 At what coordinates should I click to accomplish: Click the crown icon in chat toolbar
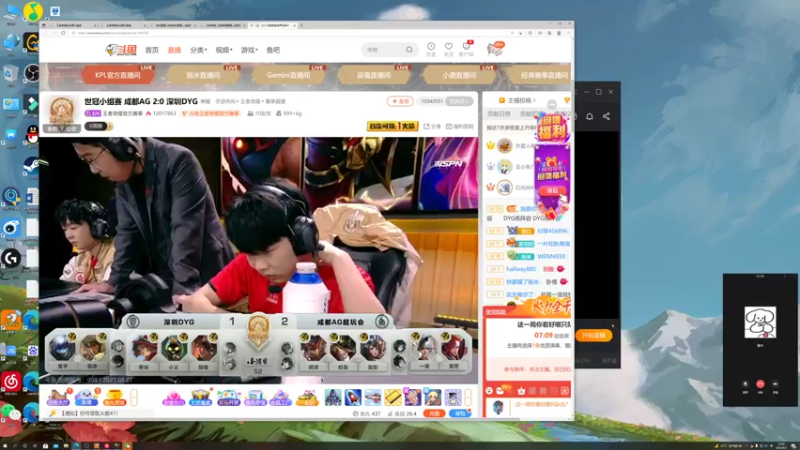[x=521, y=391]
